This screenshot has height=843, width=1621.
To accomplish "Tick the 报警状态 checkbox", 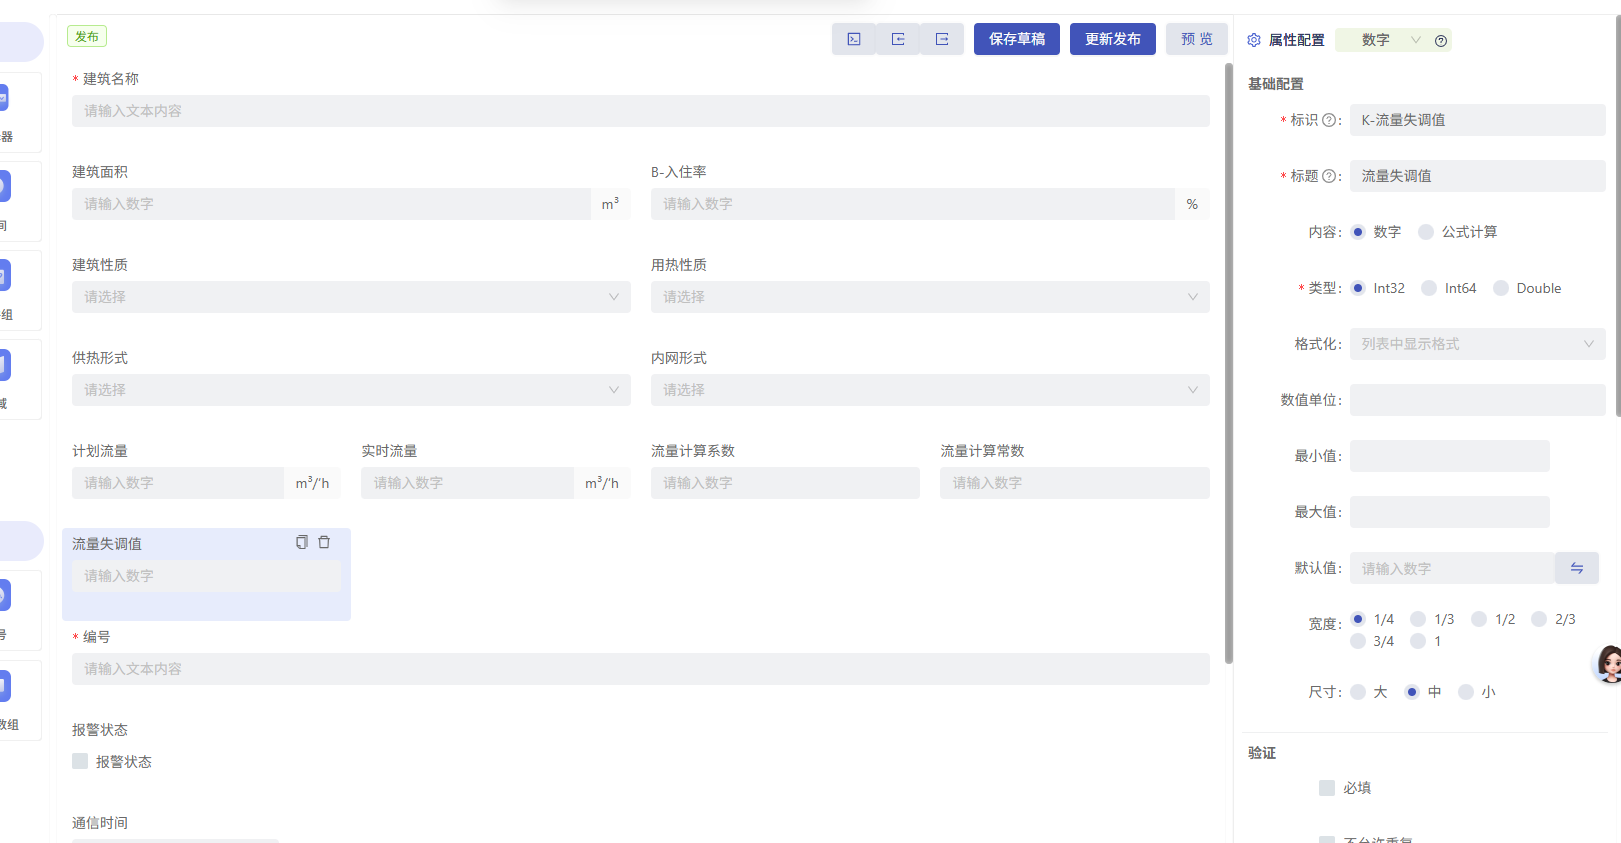I will [x=80, y=761].
